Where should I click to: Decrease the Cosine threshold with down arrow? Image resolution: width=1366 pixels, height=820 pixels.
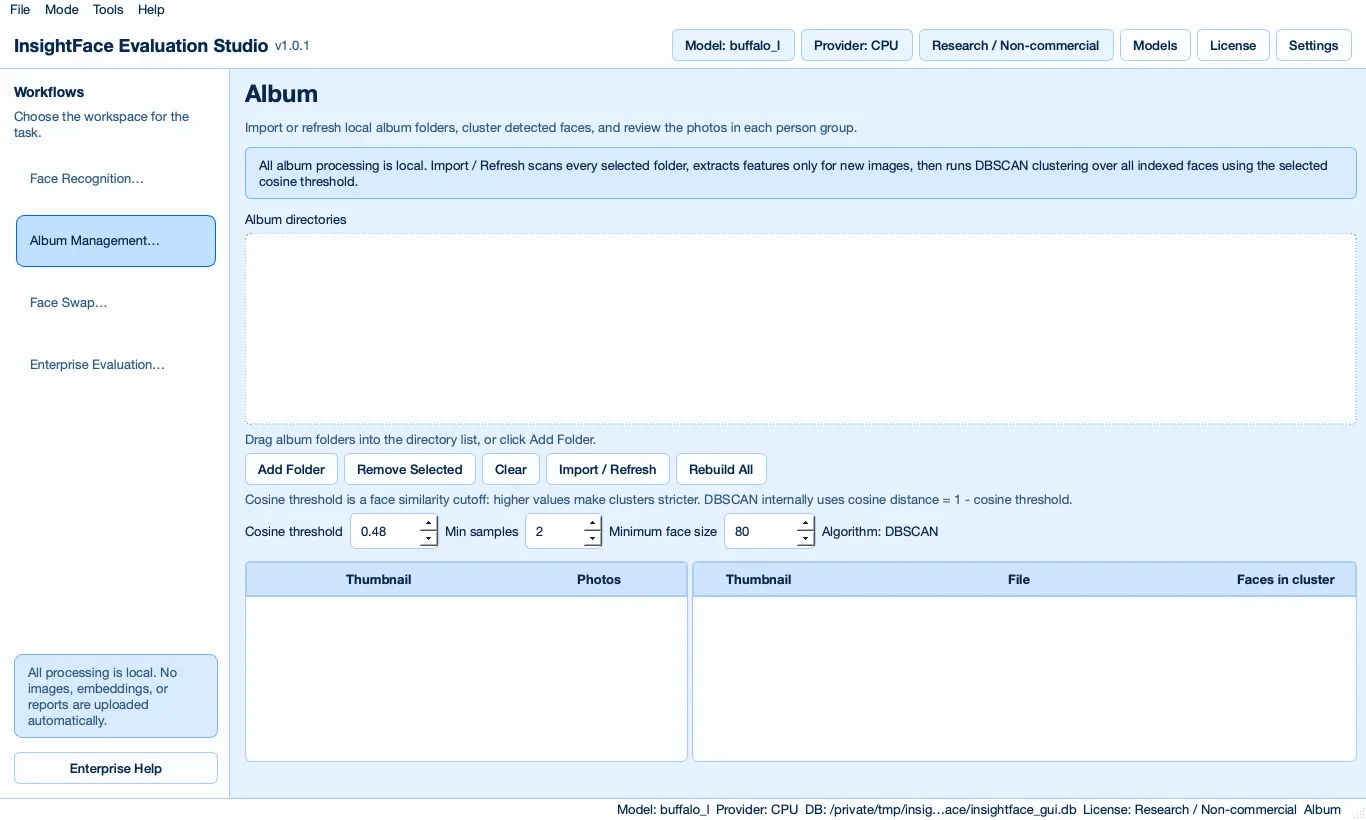point(428,539)
